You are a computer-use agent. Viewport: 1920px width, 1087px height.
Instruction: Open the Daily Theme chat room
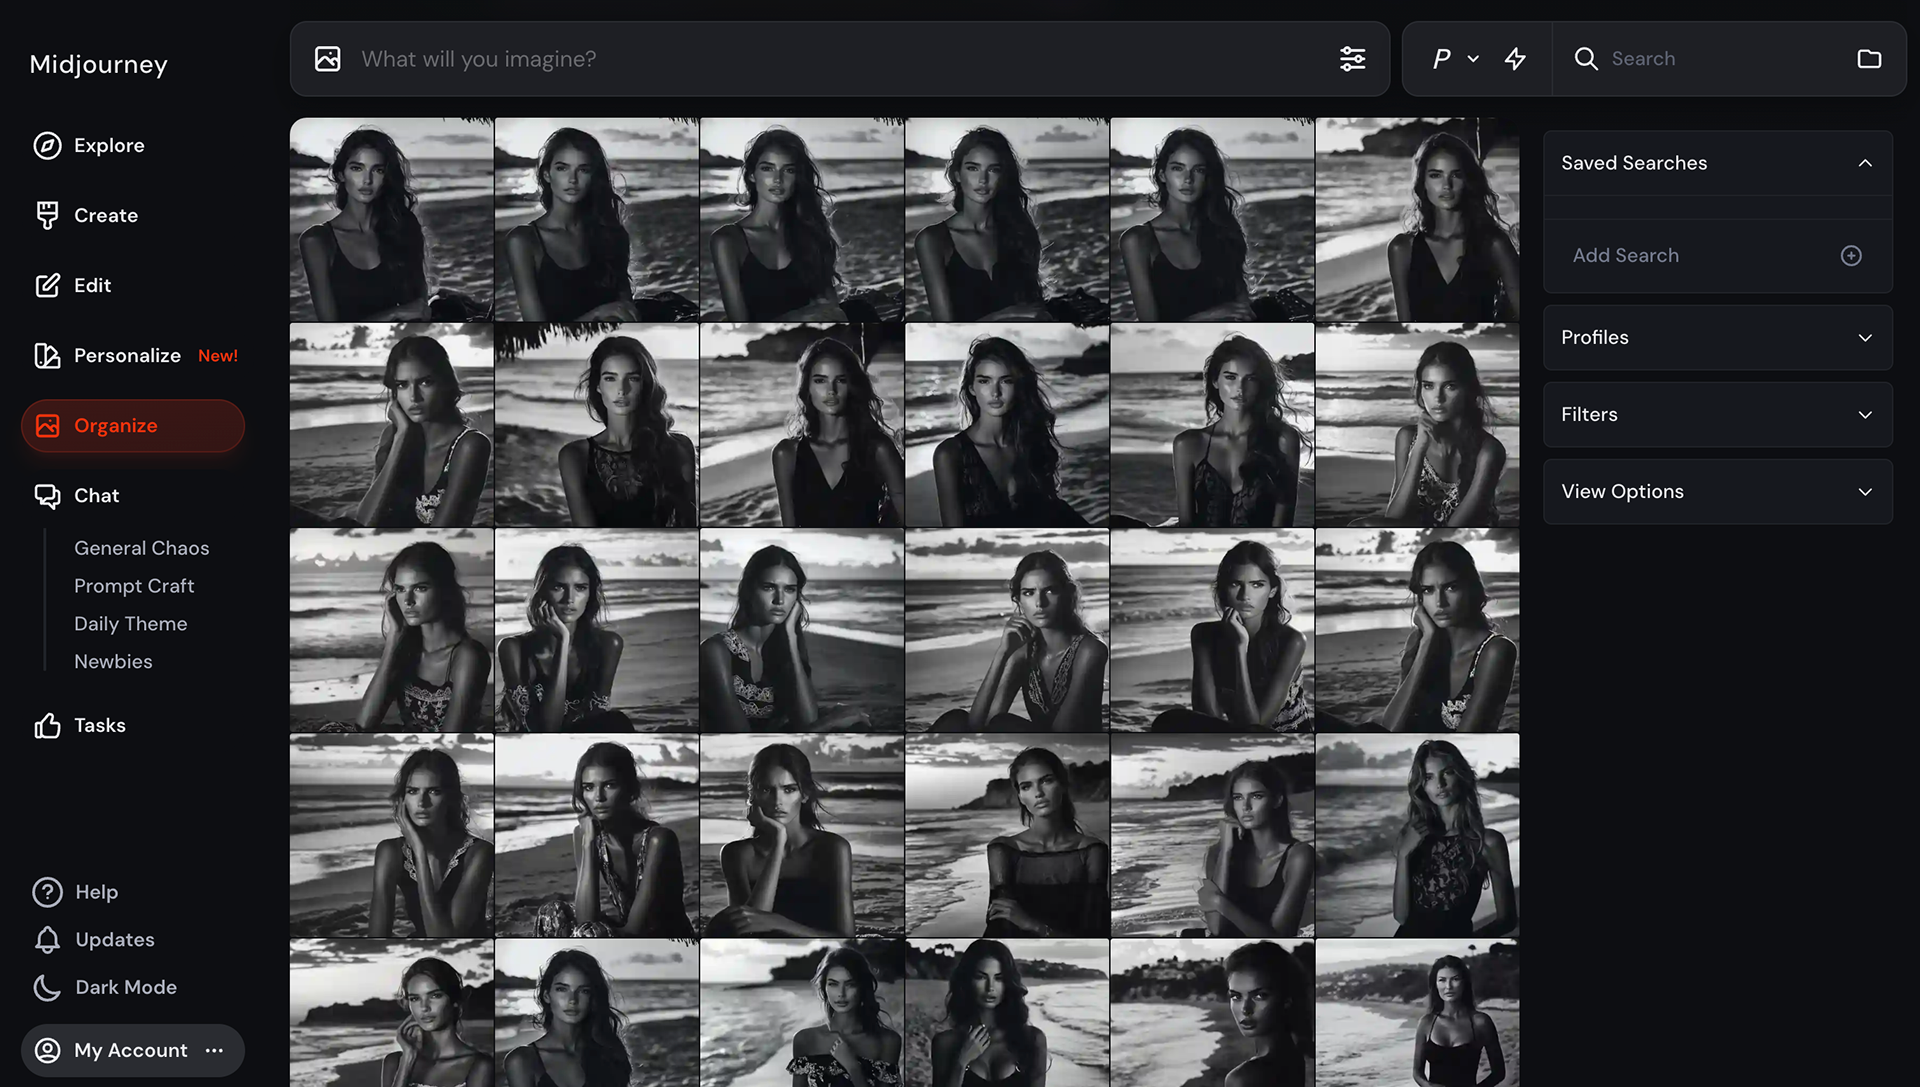click(x=130, y=624)
